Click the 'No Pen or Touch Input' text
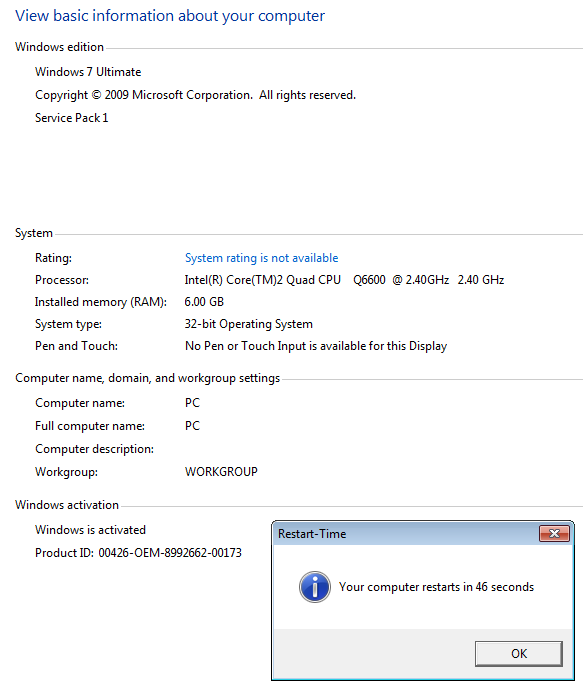 (316, 346)
